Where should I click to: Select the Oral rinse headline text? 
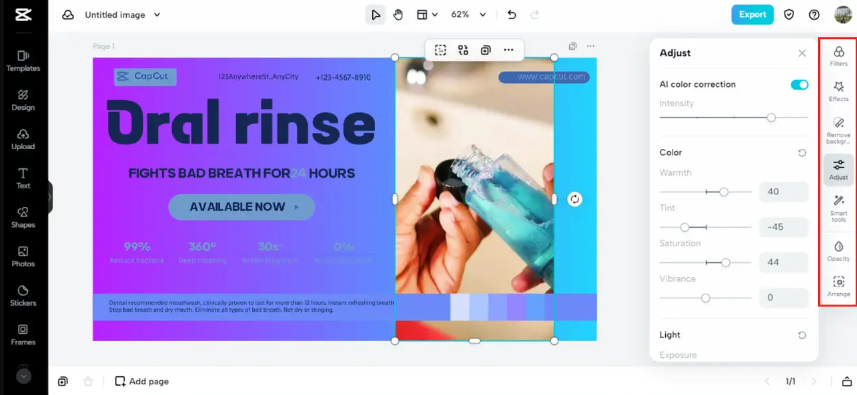click(241, 122)
